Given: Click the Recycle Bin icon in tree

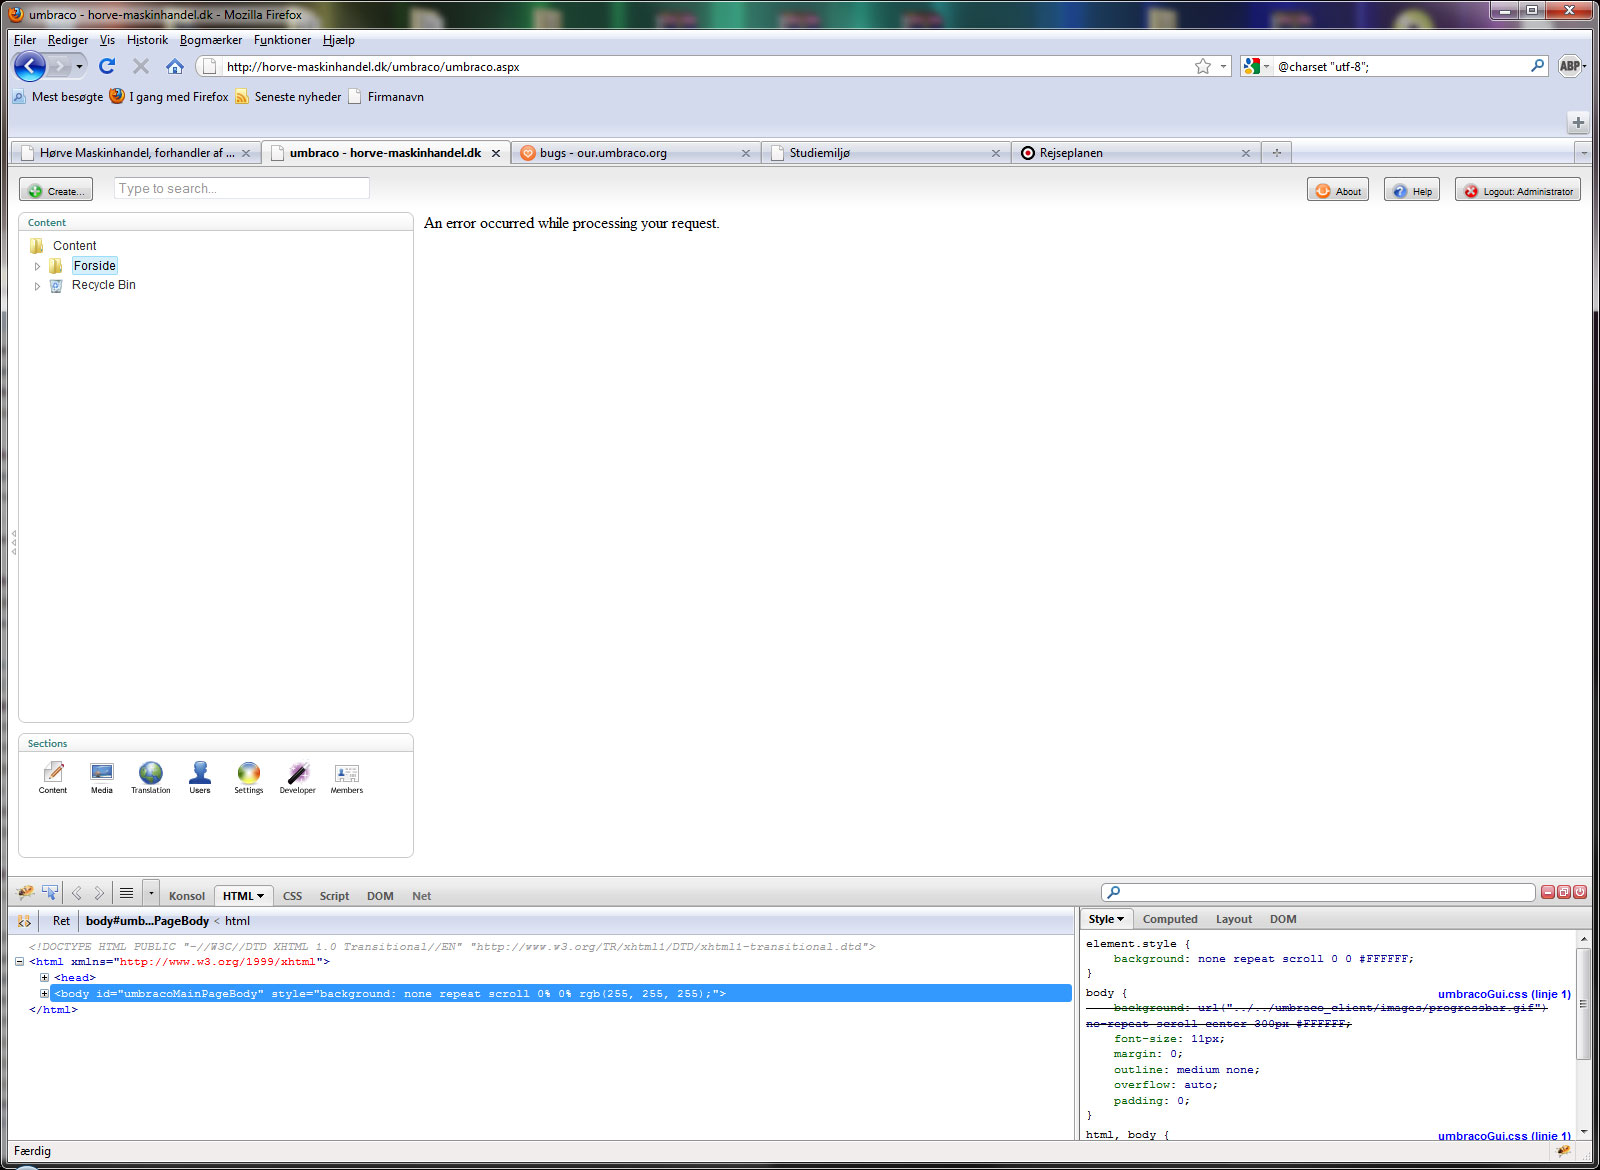Looking at the screenshot, I should (x=56, y=285).
